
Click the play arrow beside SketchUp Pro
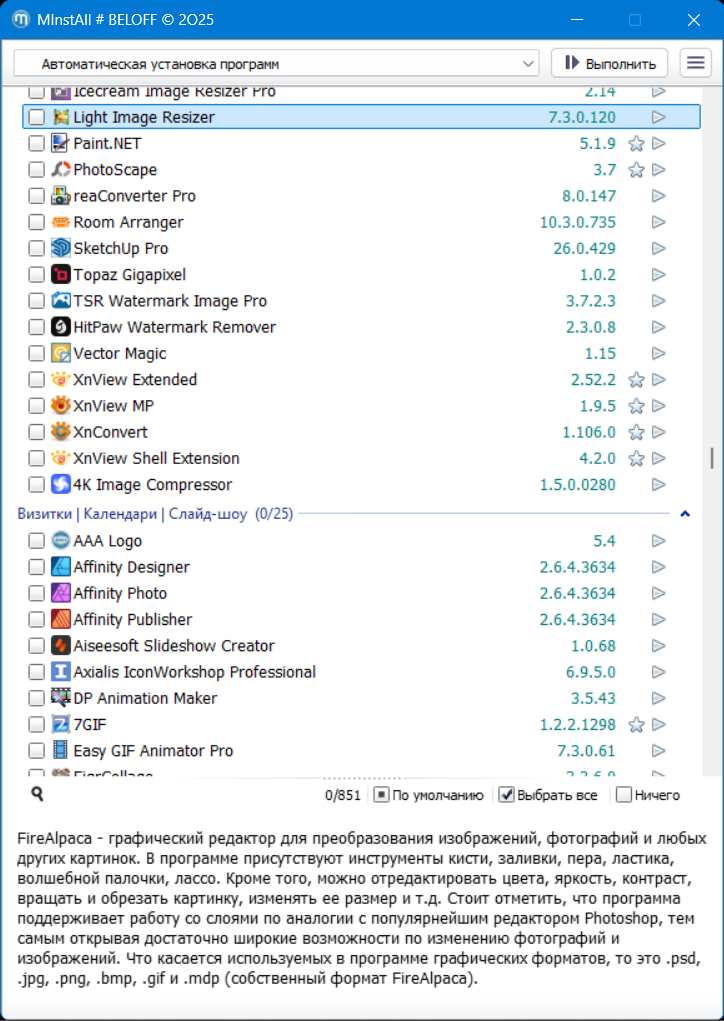(x=658, y=249)
